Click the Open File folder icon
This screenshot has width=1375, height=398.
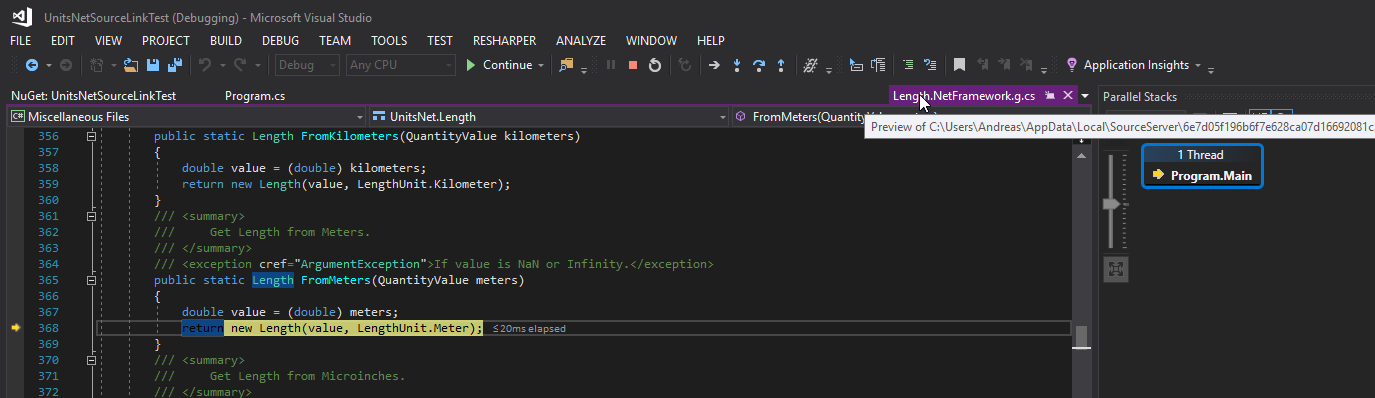(x=131, y=65)
